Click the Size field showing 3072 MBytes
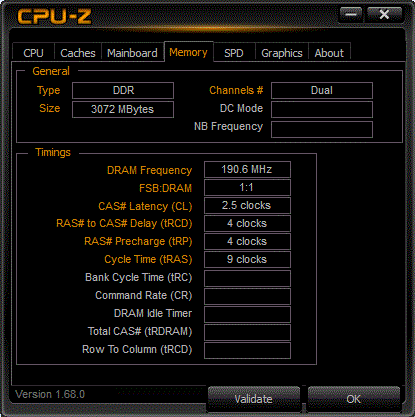Viewport: 415px width, 417px height. 123,109
